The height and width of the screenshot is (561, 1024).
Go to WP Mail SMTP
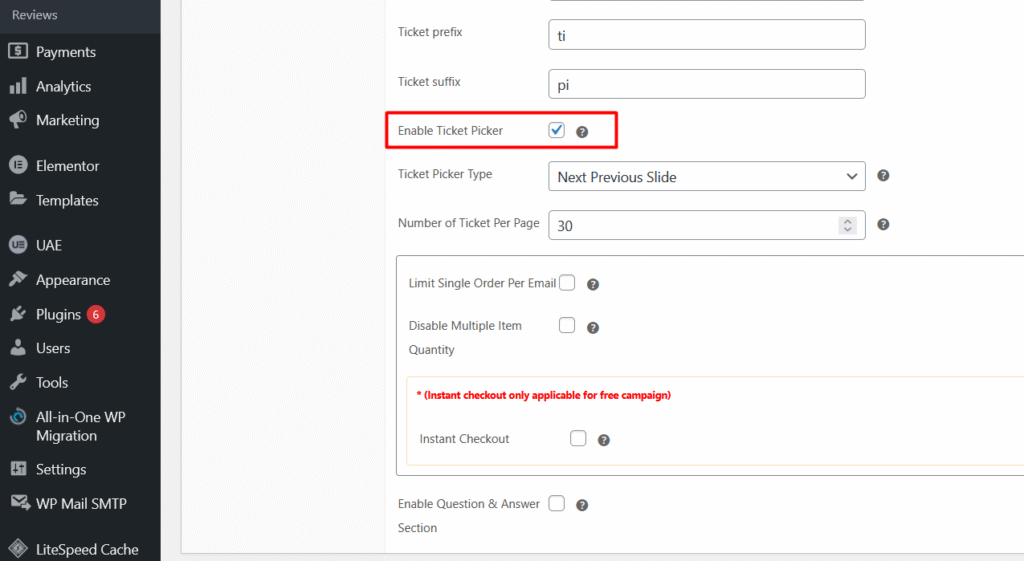pyautogui.click(x=81, y=503)
